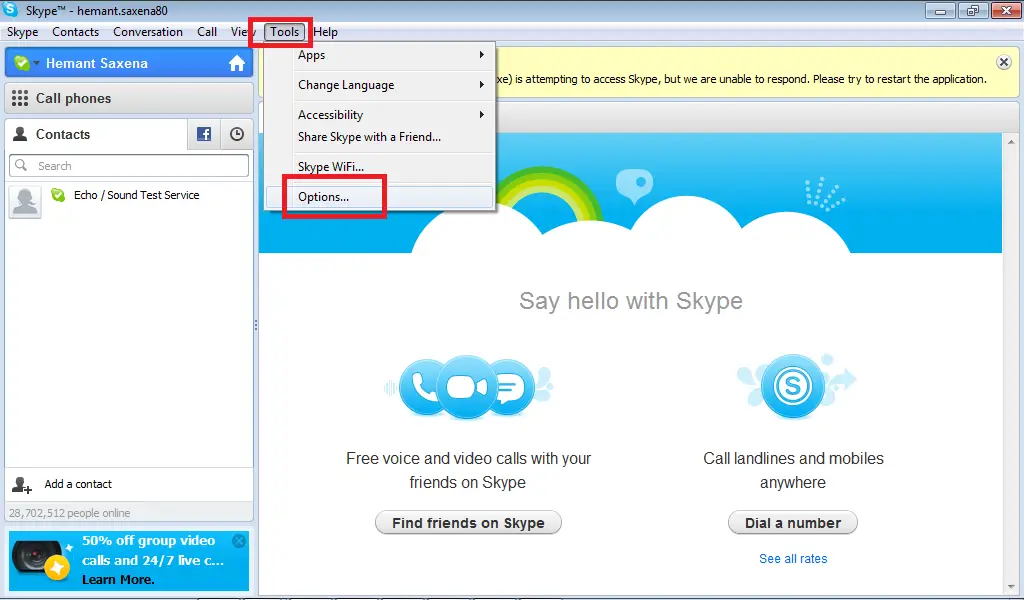The height and width of the screenshot is (600, 1024).
Task: Click the Hemant Saxena profile name
Action: coord(97,63)
